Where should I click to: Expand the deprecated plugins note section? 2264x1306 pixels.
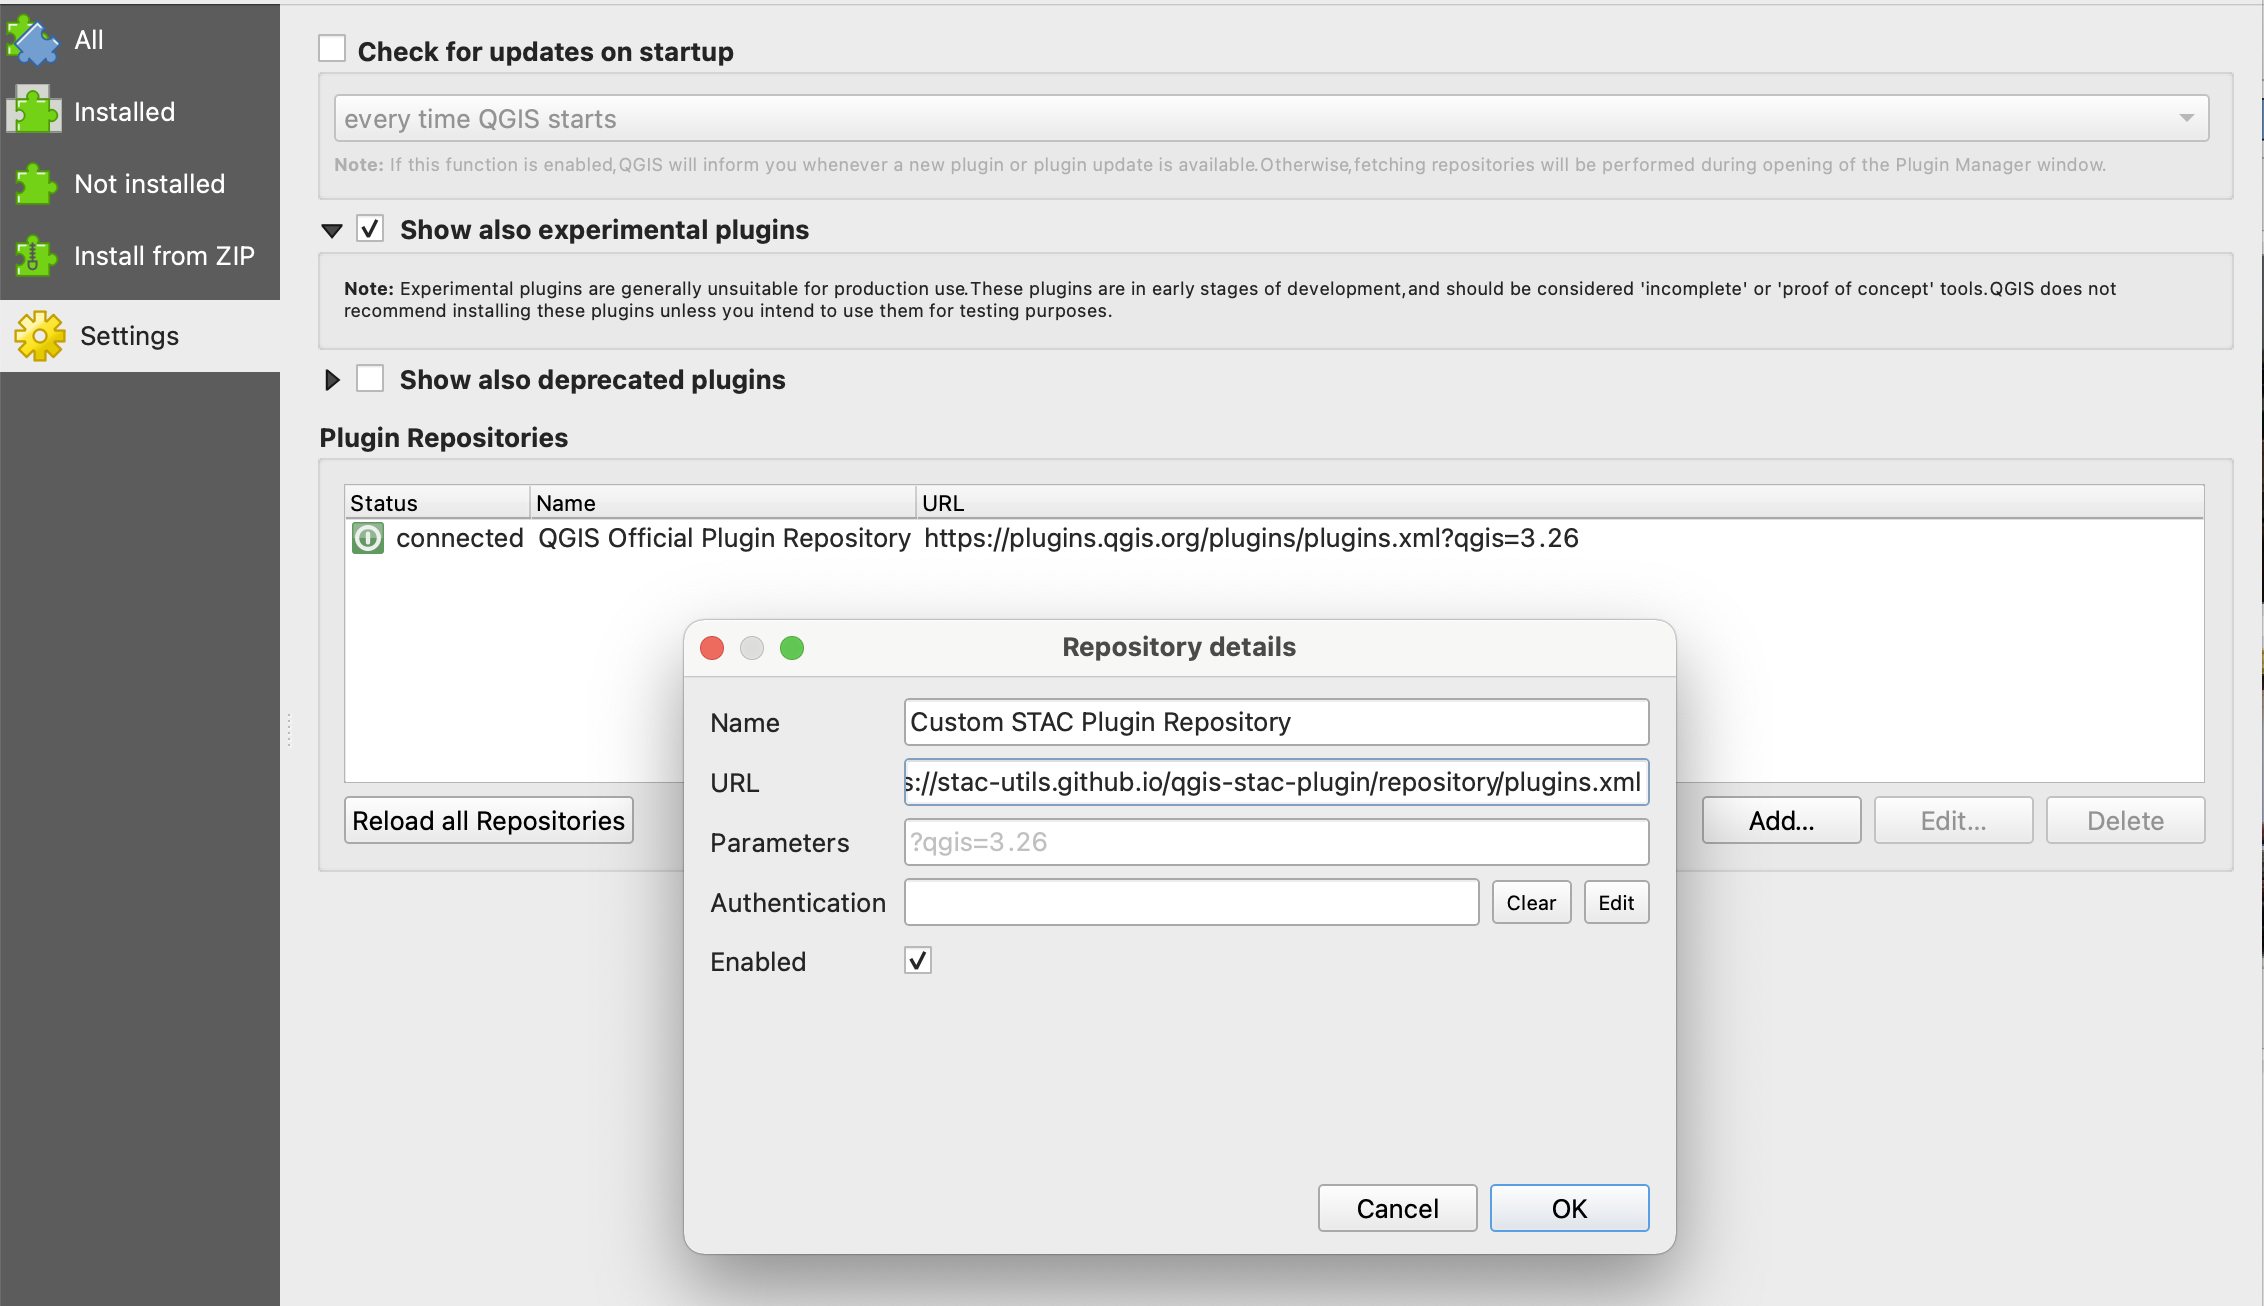332,380
